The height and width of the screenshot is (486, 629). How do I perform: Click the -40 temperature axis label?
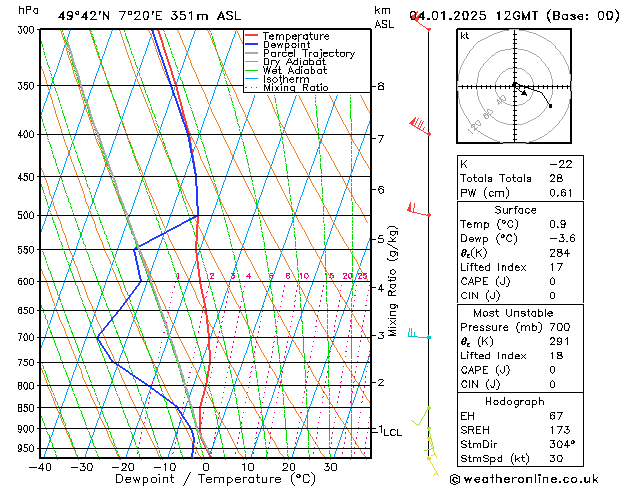[40, 467]
